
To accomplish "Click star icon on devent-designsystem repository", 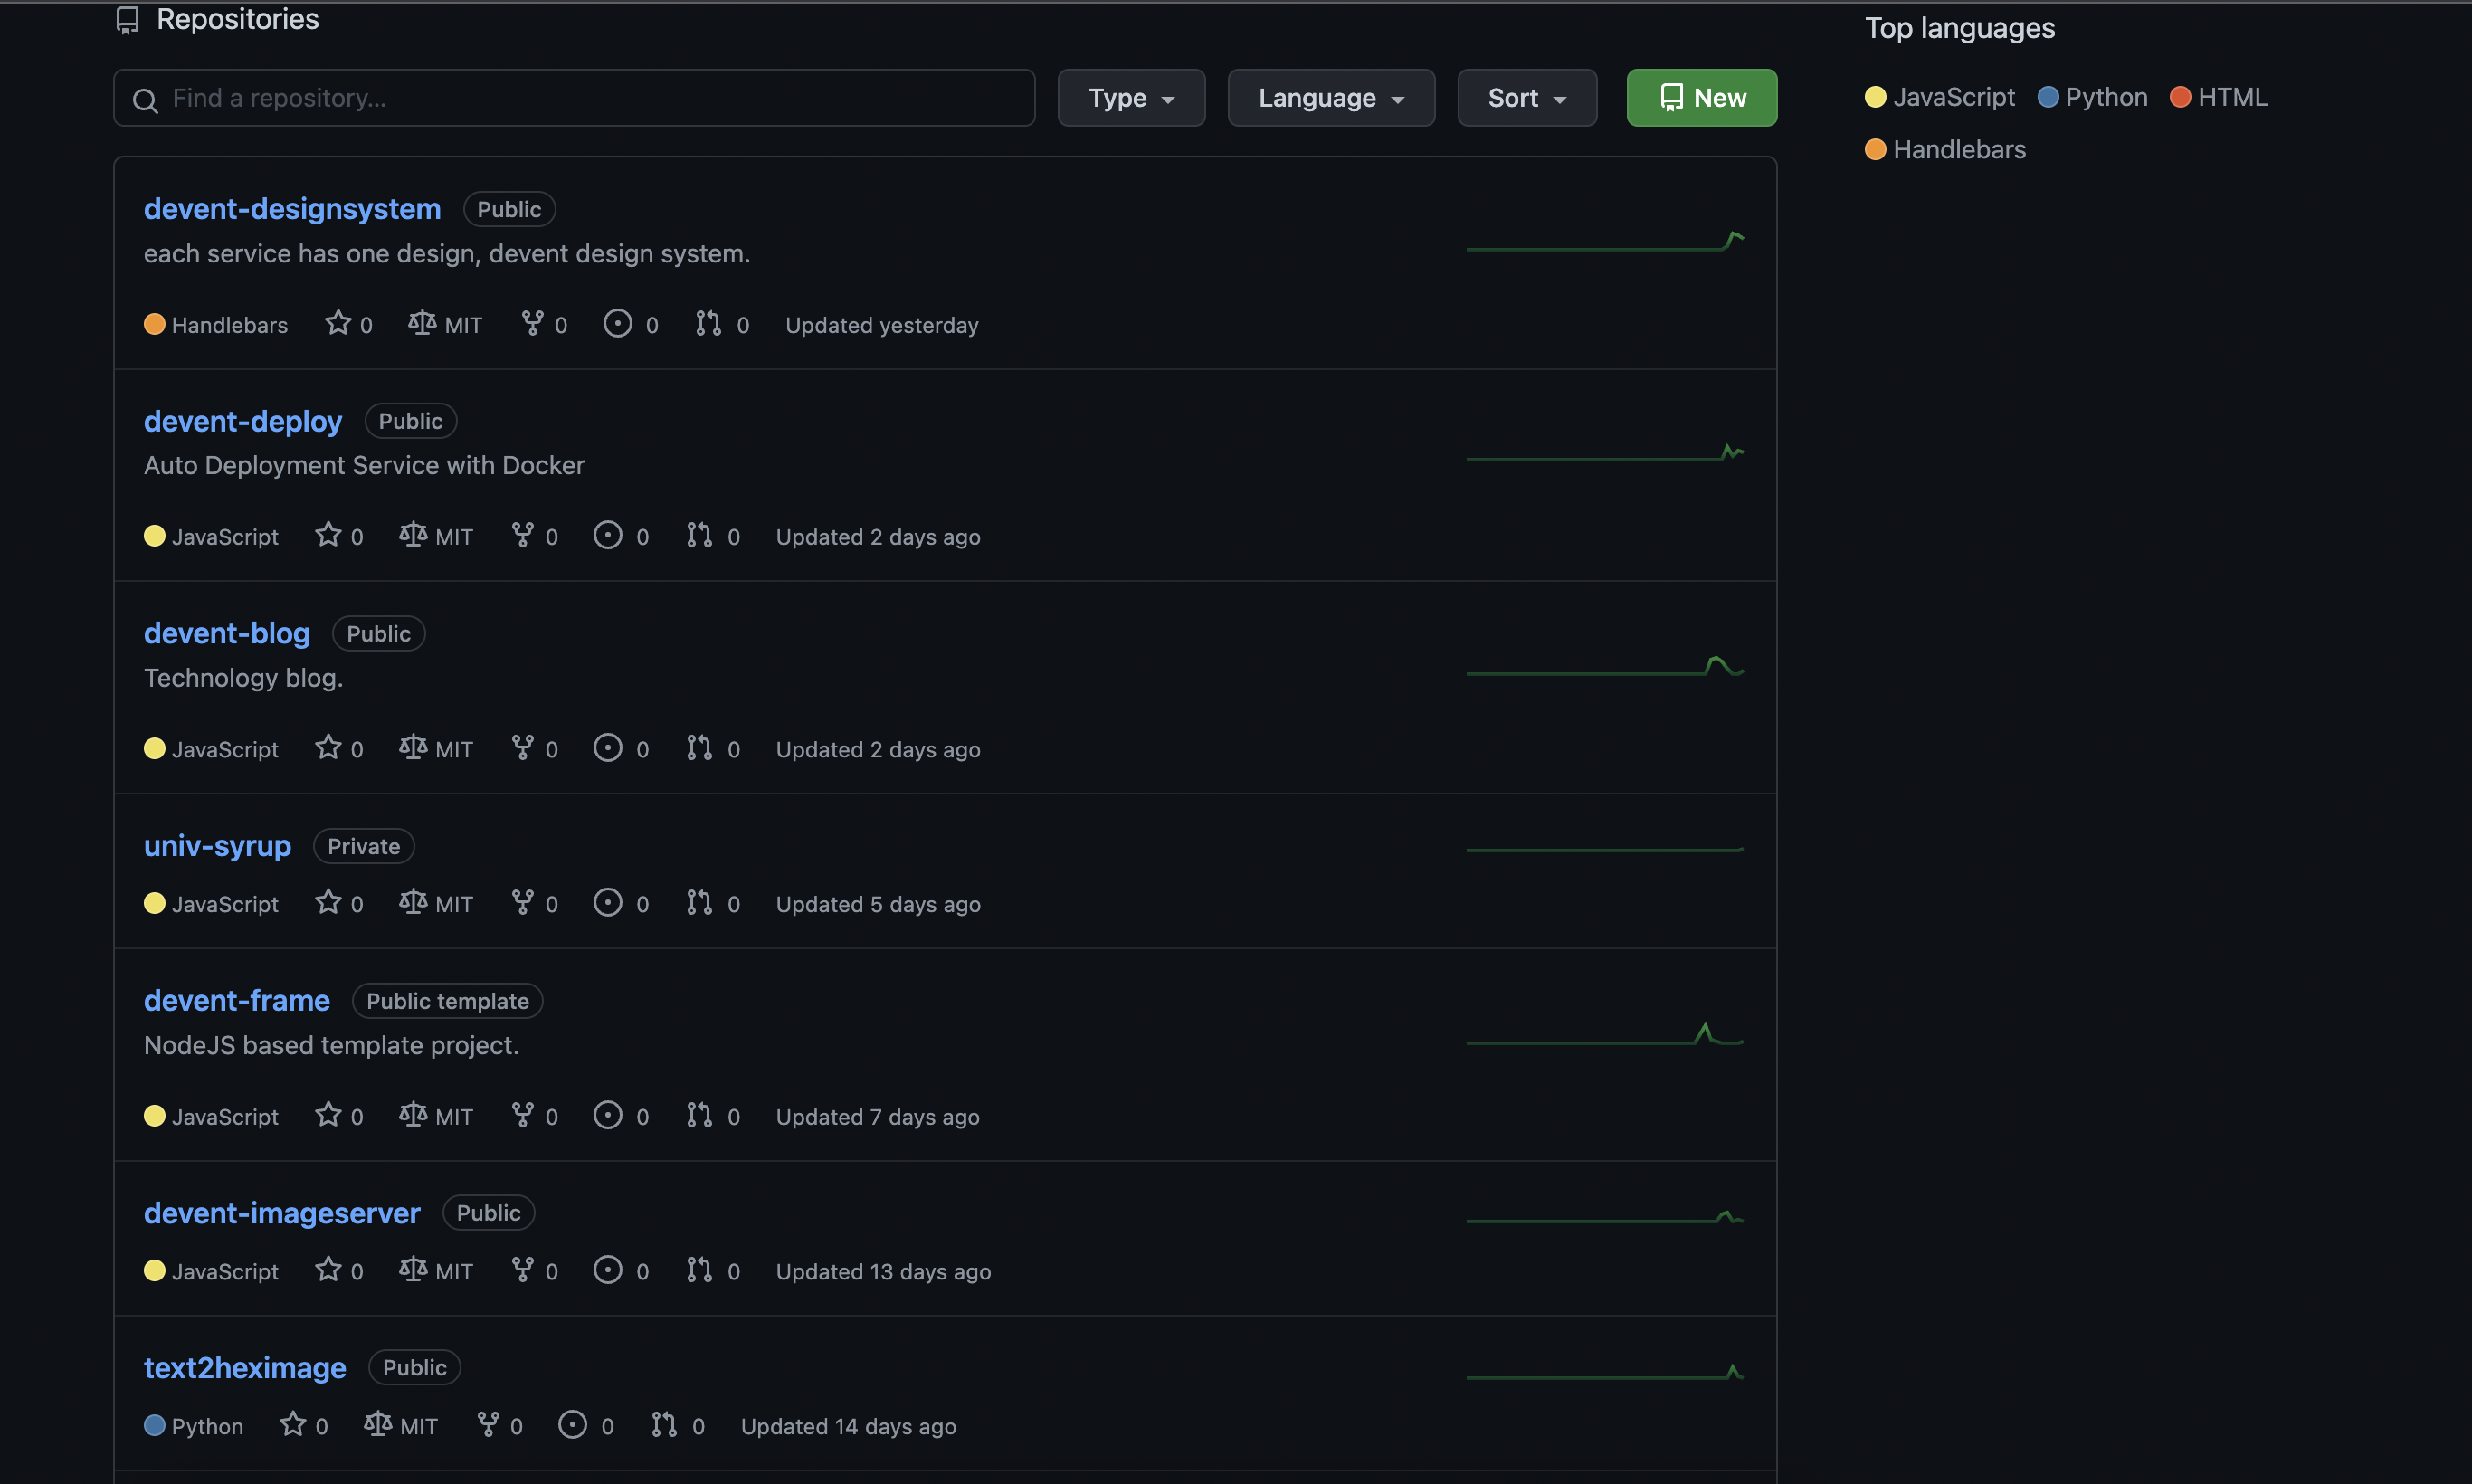I will pyautogui.click(x=338, y=323).
